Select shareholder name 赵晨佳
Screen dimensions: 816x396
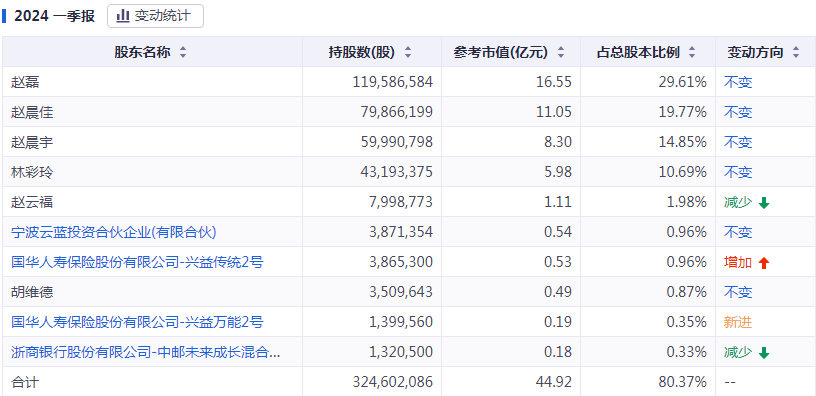tap(32, 112)
